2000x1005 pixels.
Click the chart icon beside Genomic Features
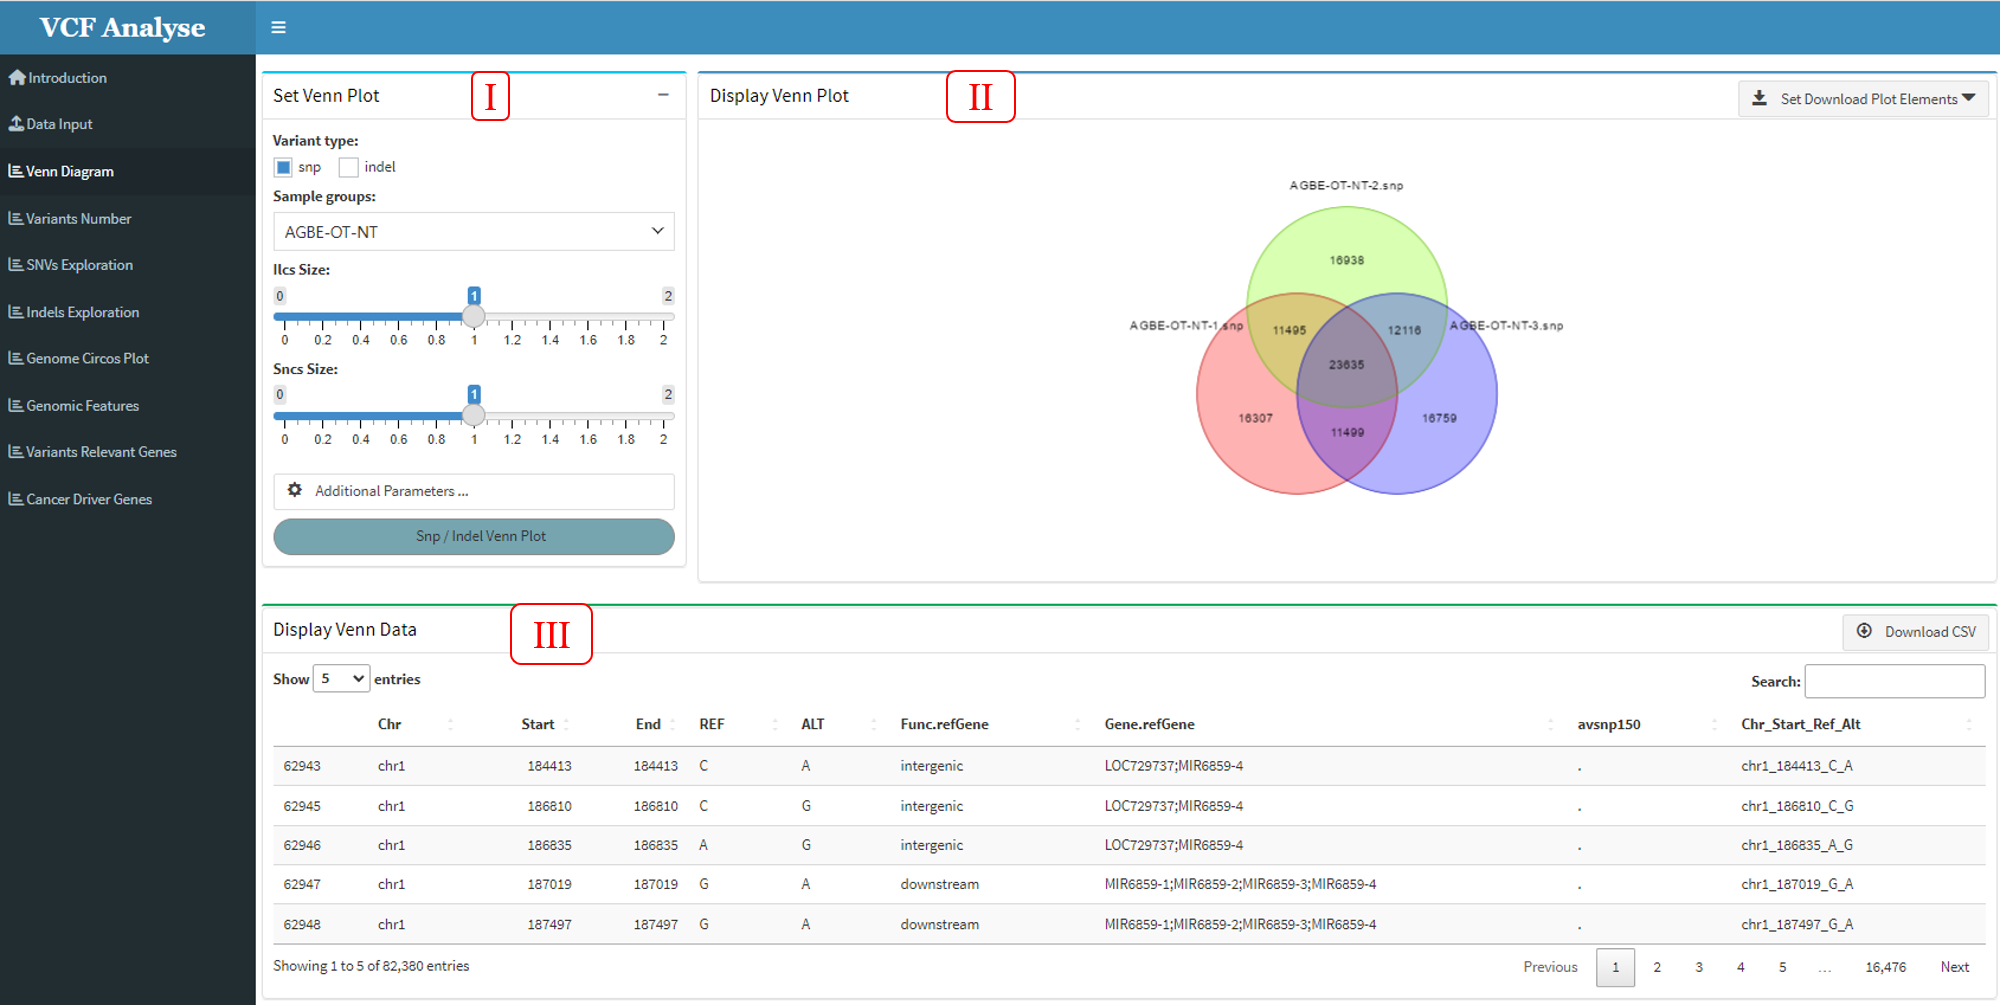tap(16, 405)
